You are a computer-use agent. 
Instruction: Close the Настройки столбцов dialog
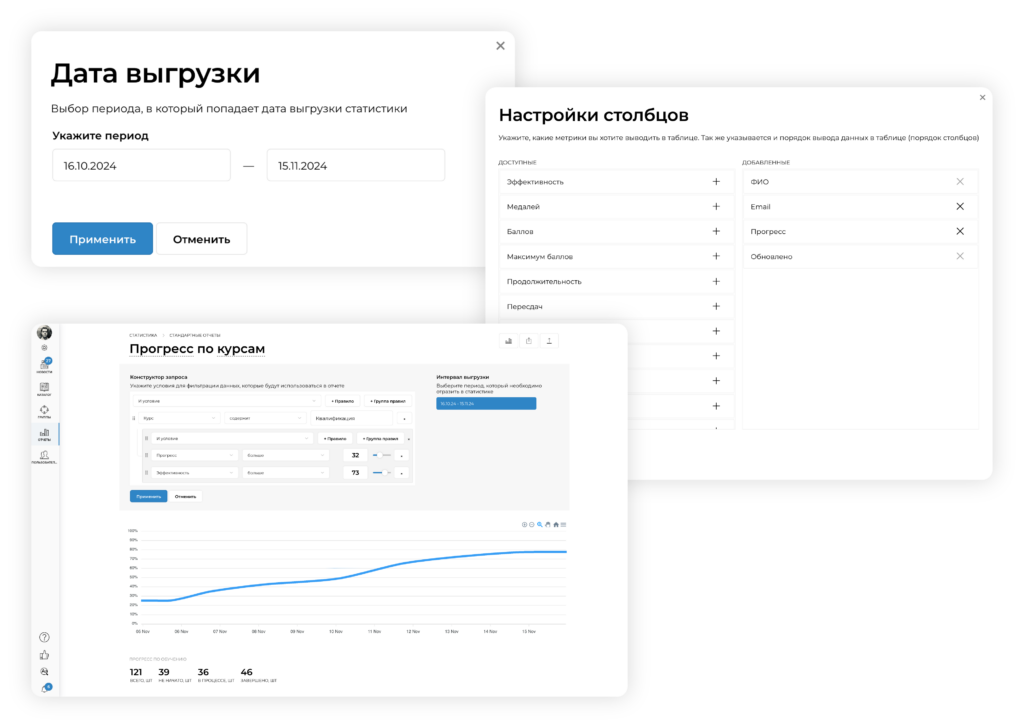(982, 97)
